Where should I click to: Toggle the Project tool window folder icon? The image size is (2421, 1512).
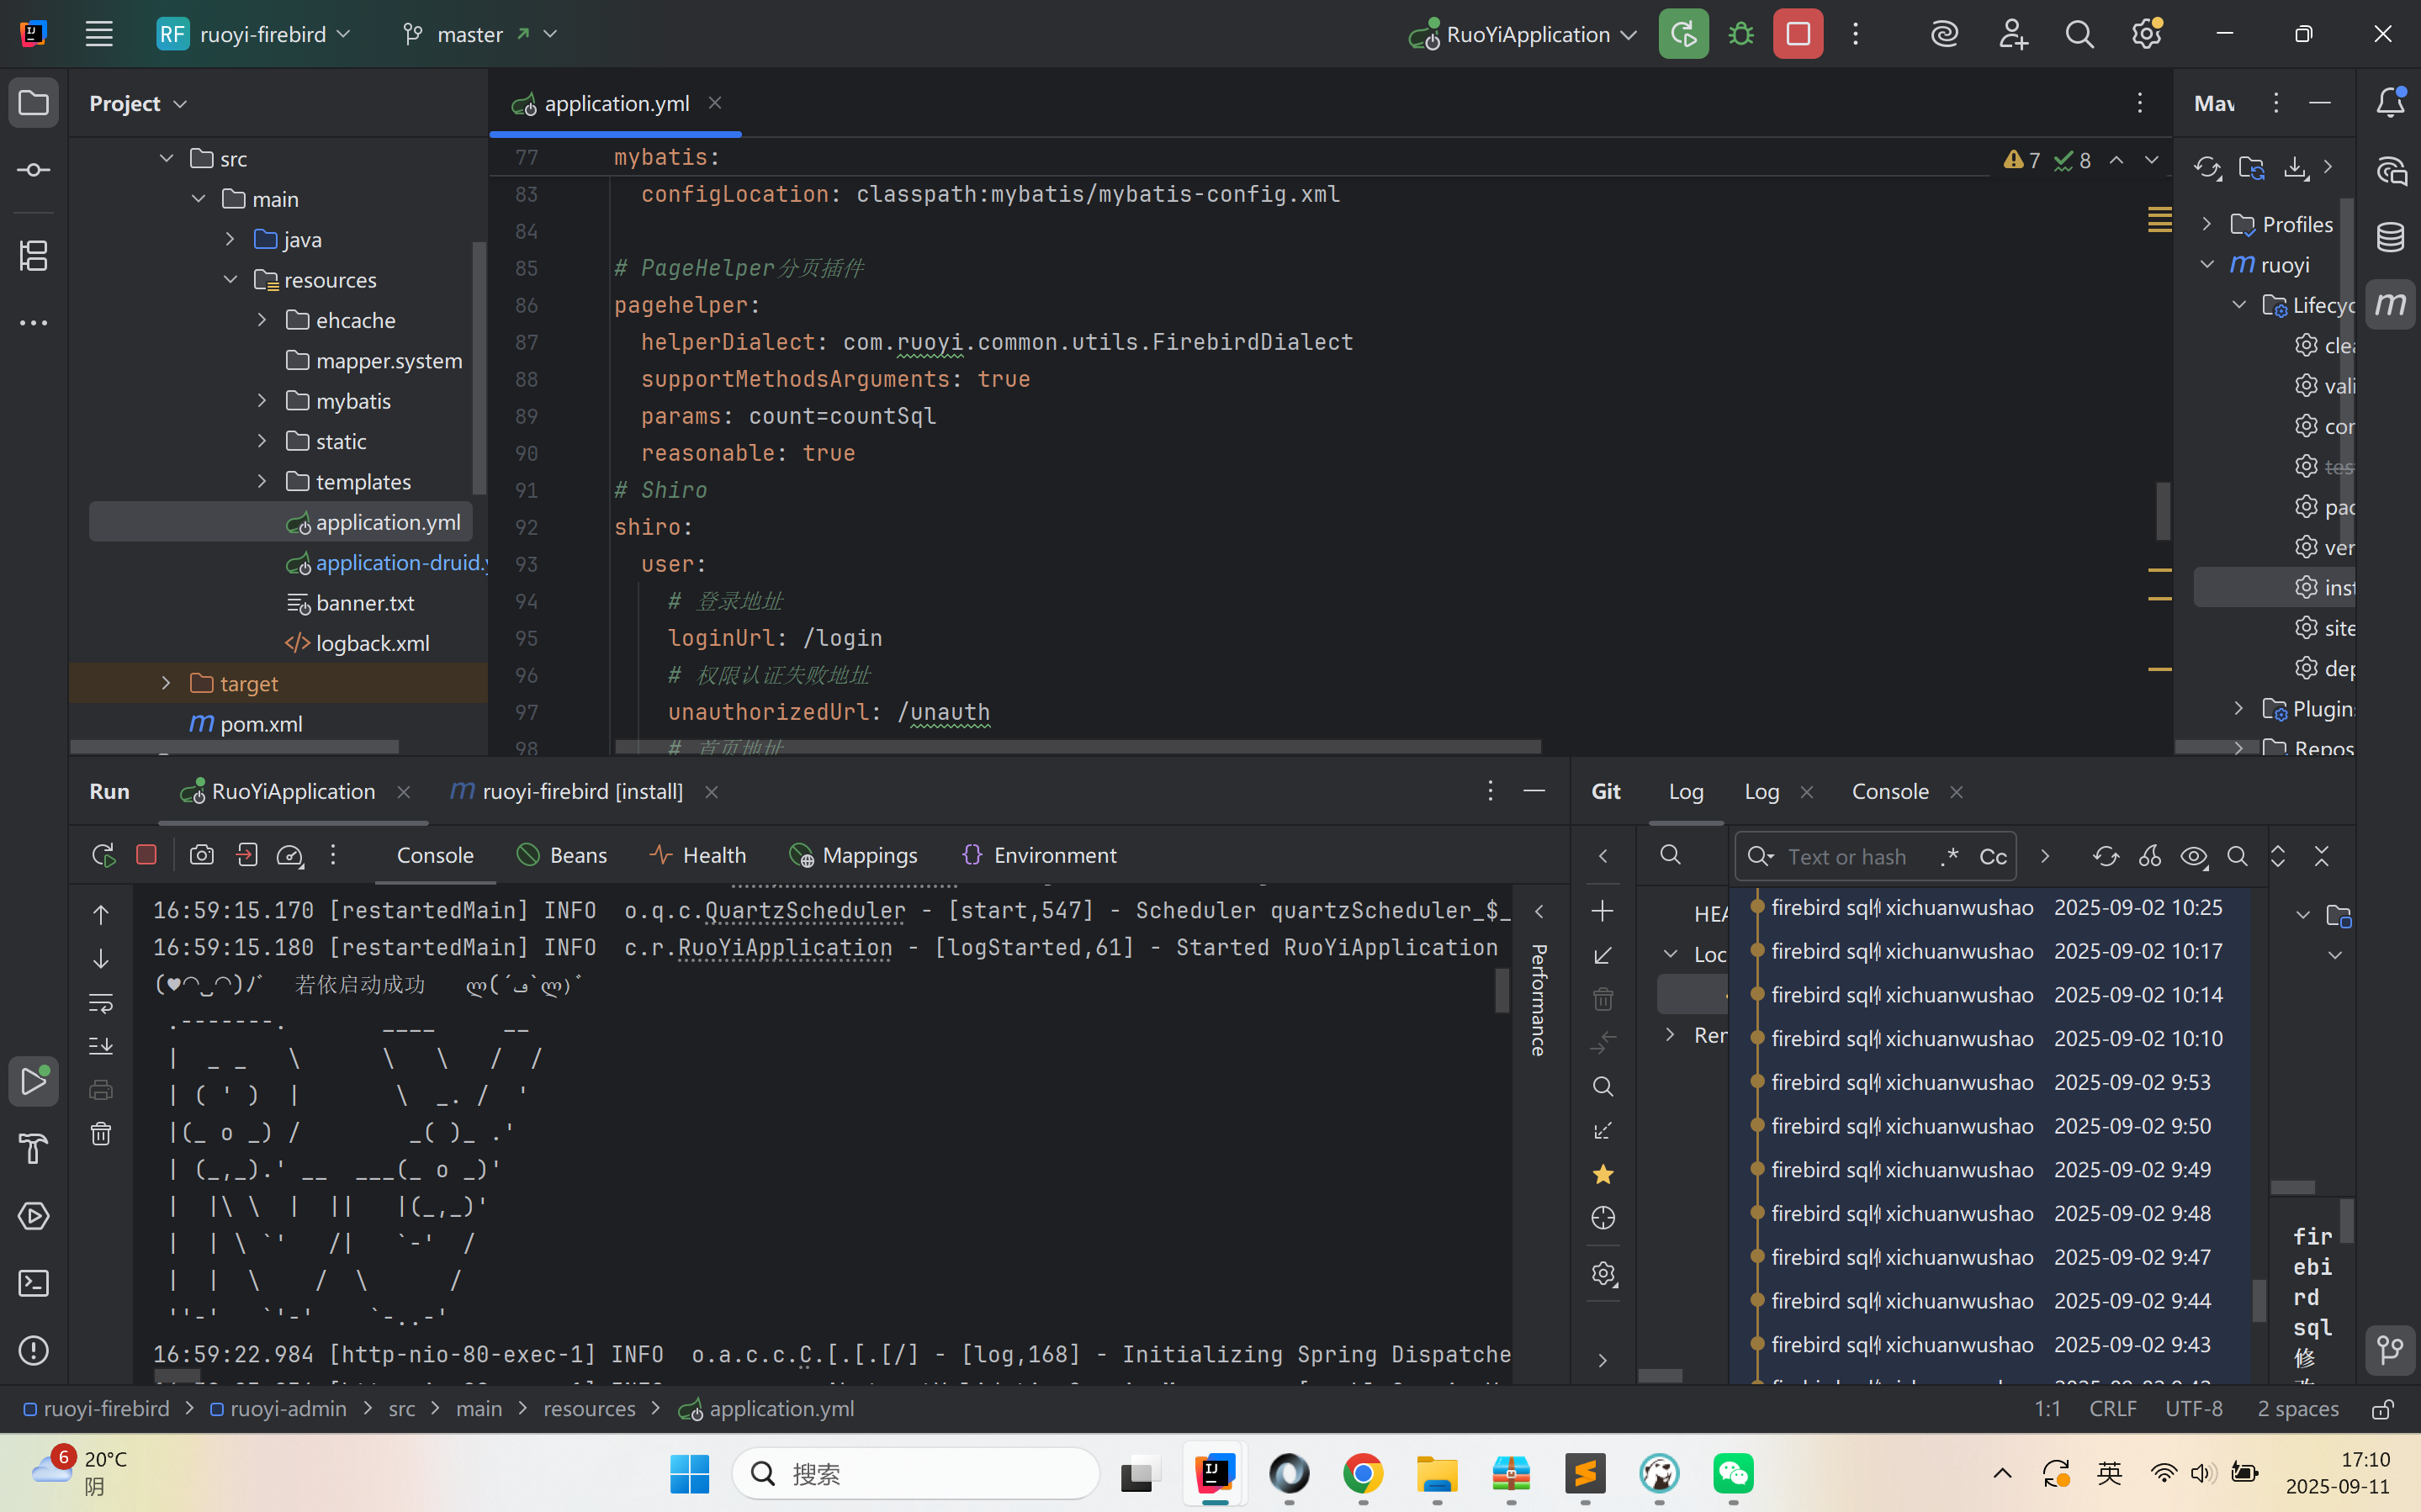[34, 102]
